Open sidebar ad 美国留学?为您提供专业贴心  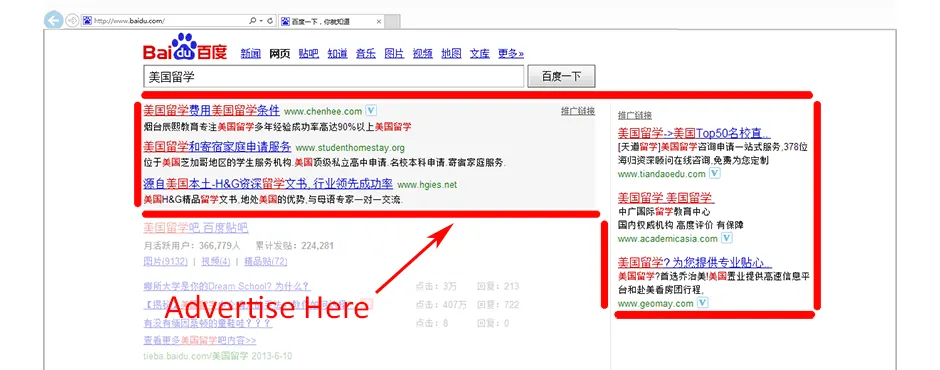click(694, 262)
